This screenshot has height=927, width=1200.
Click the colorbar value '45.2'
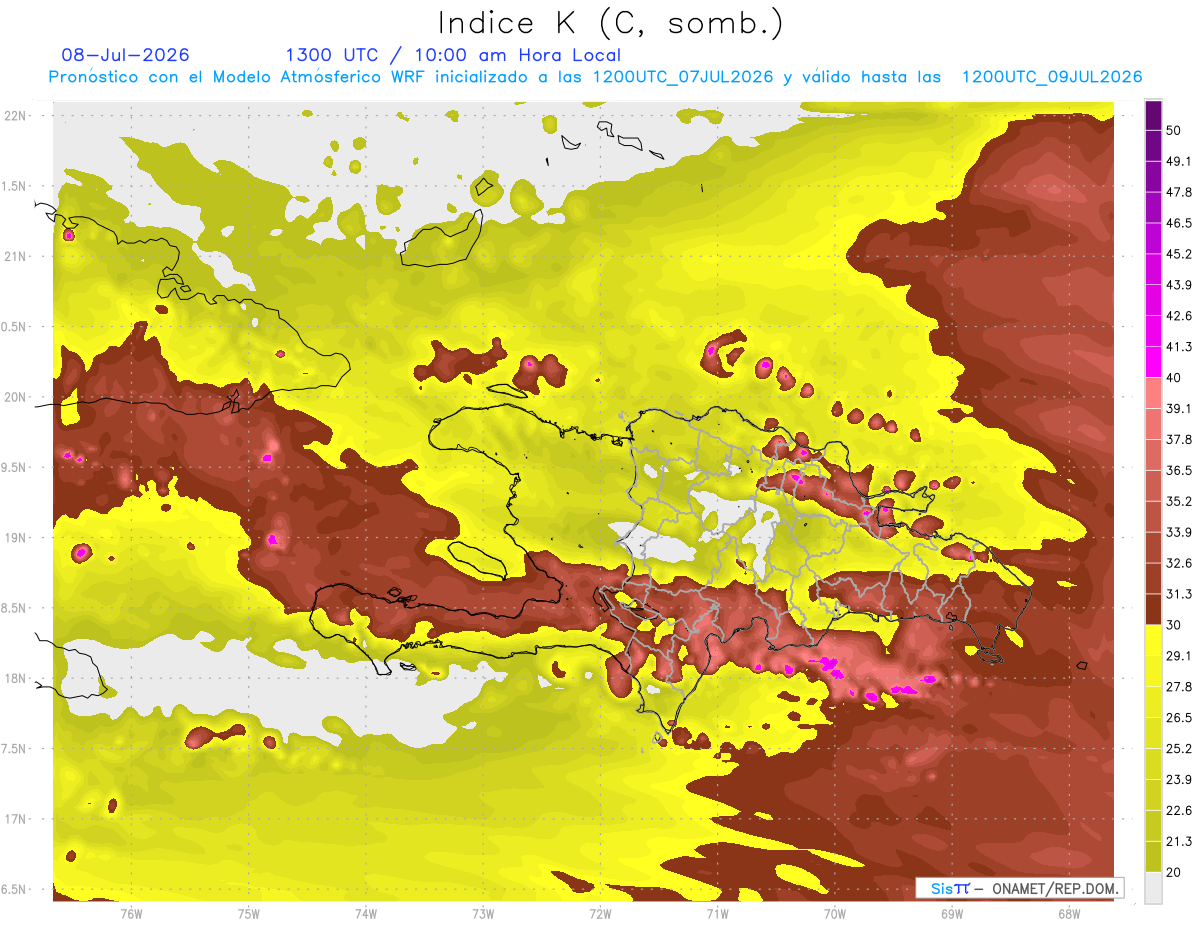pyautogui.click(x=1179, y=254)
